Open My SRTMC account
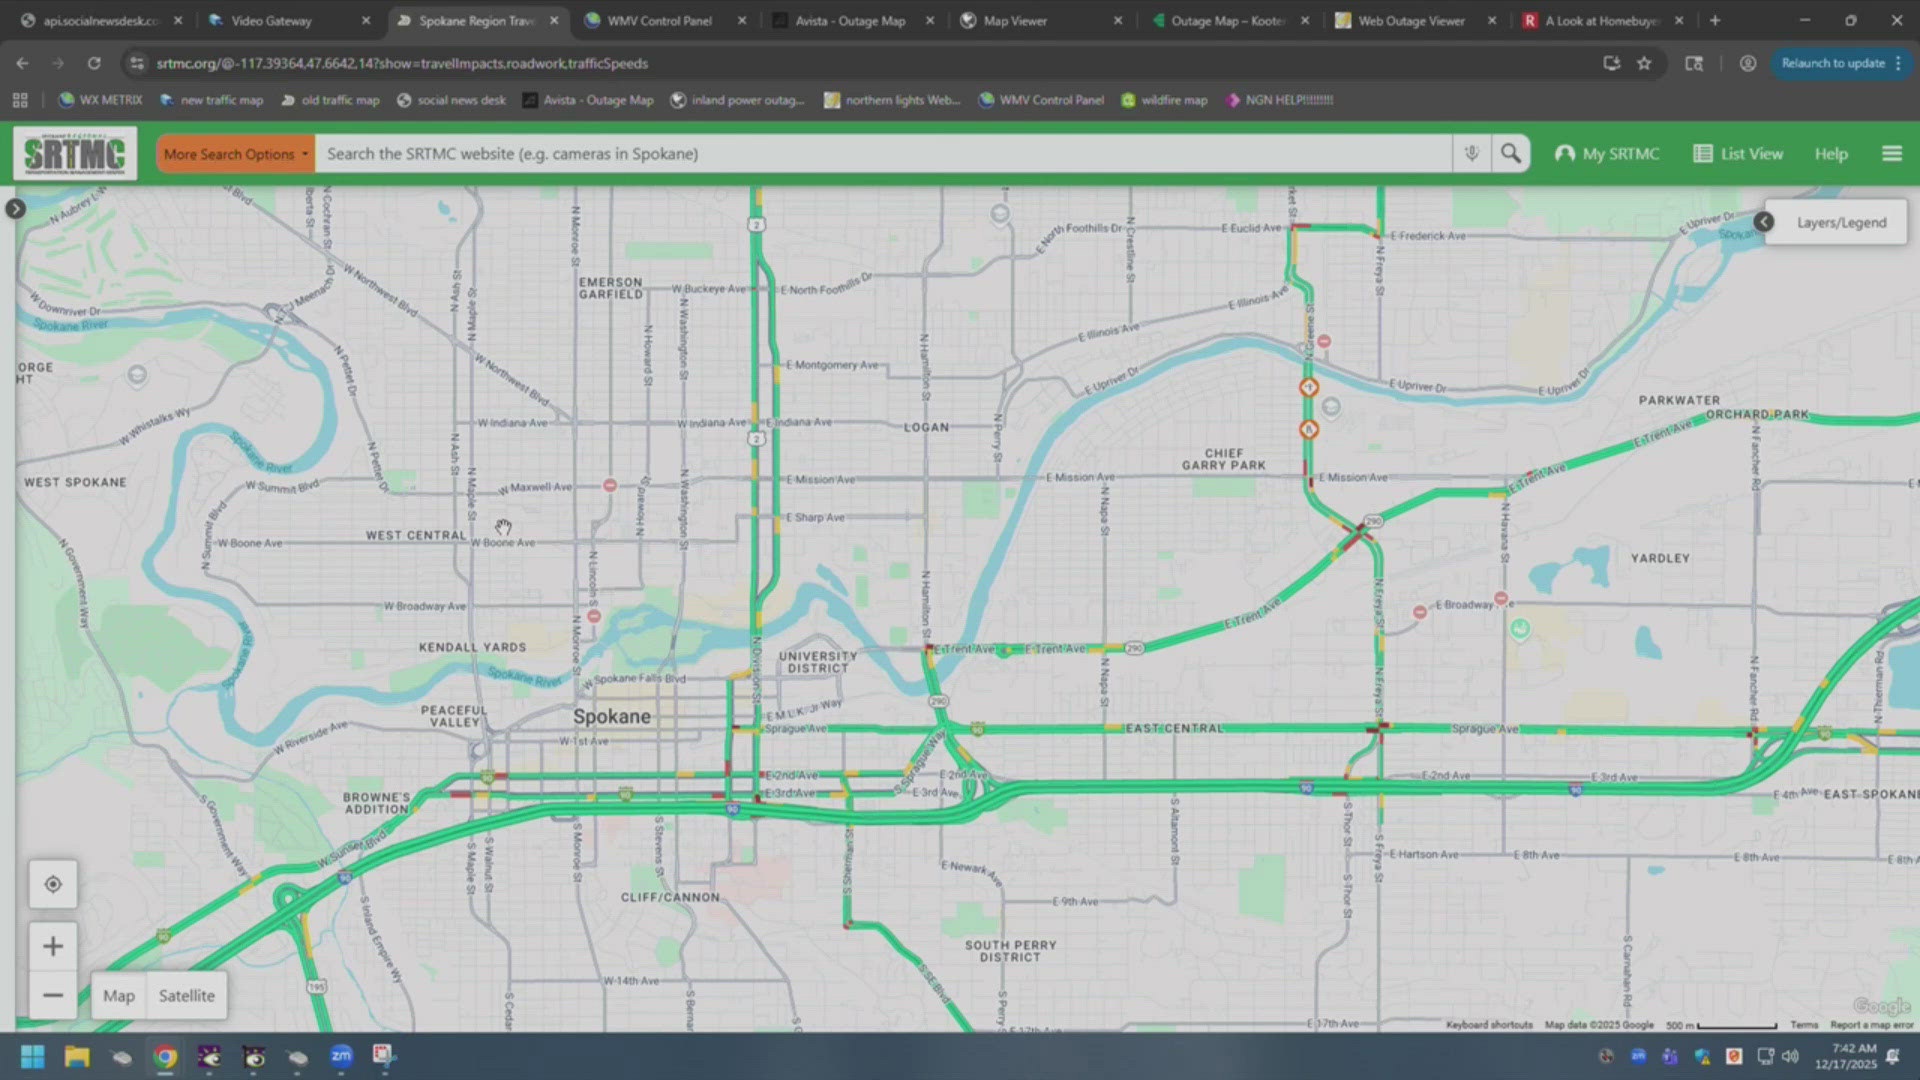1920x1080 pixels. point(1607,154)
